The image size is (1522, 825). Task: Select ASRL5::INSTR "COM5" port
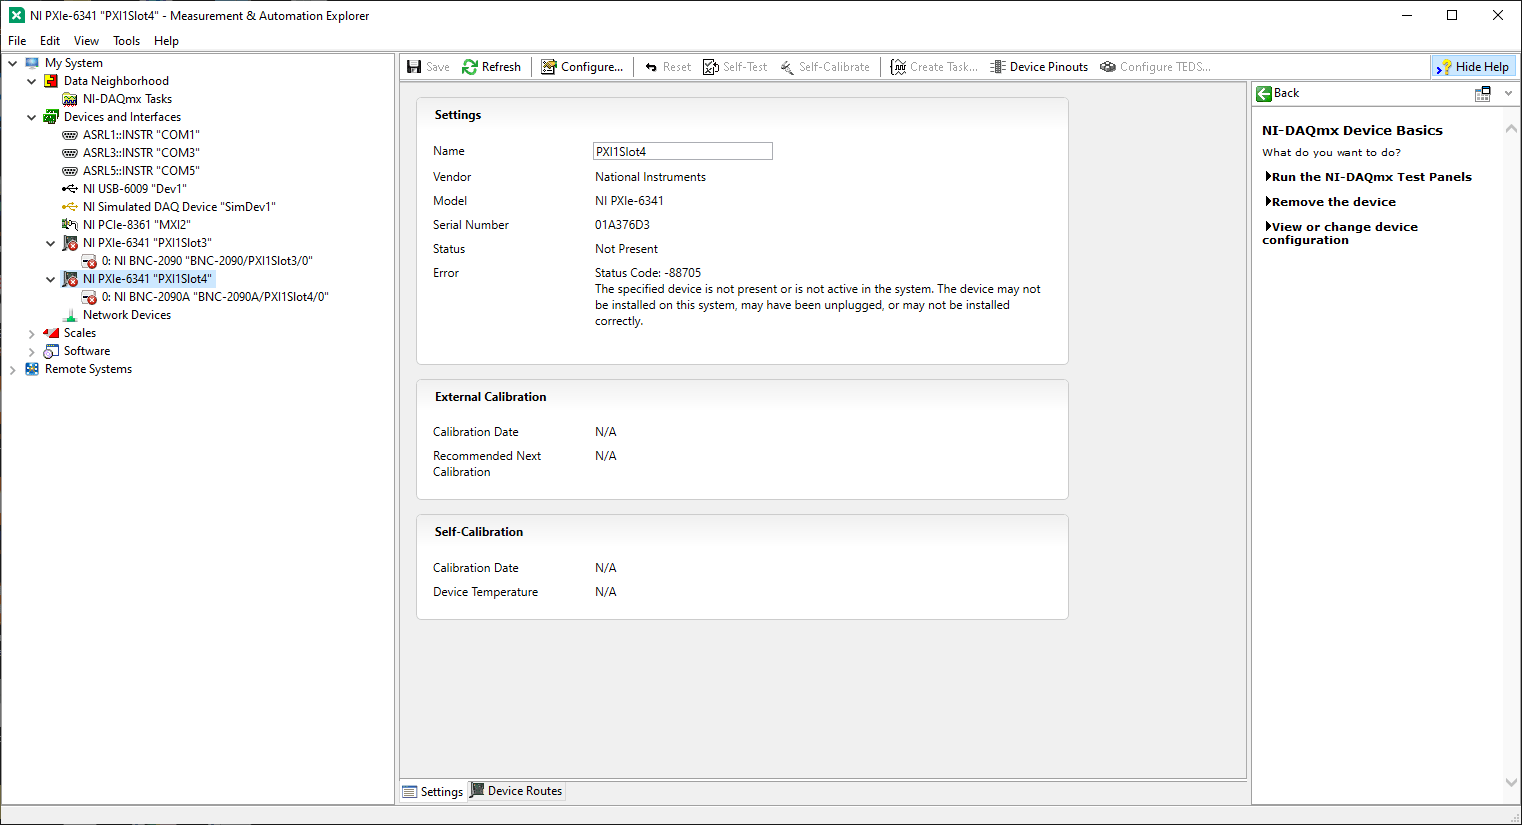click(x=141, y=171)
